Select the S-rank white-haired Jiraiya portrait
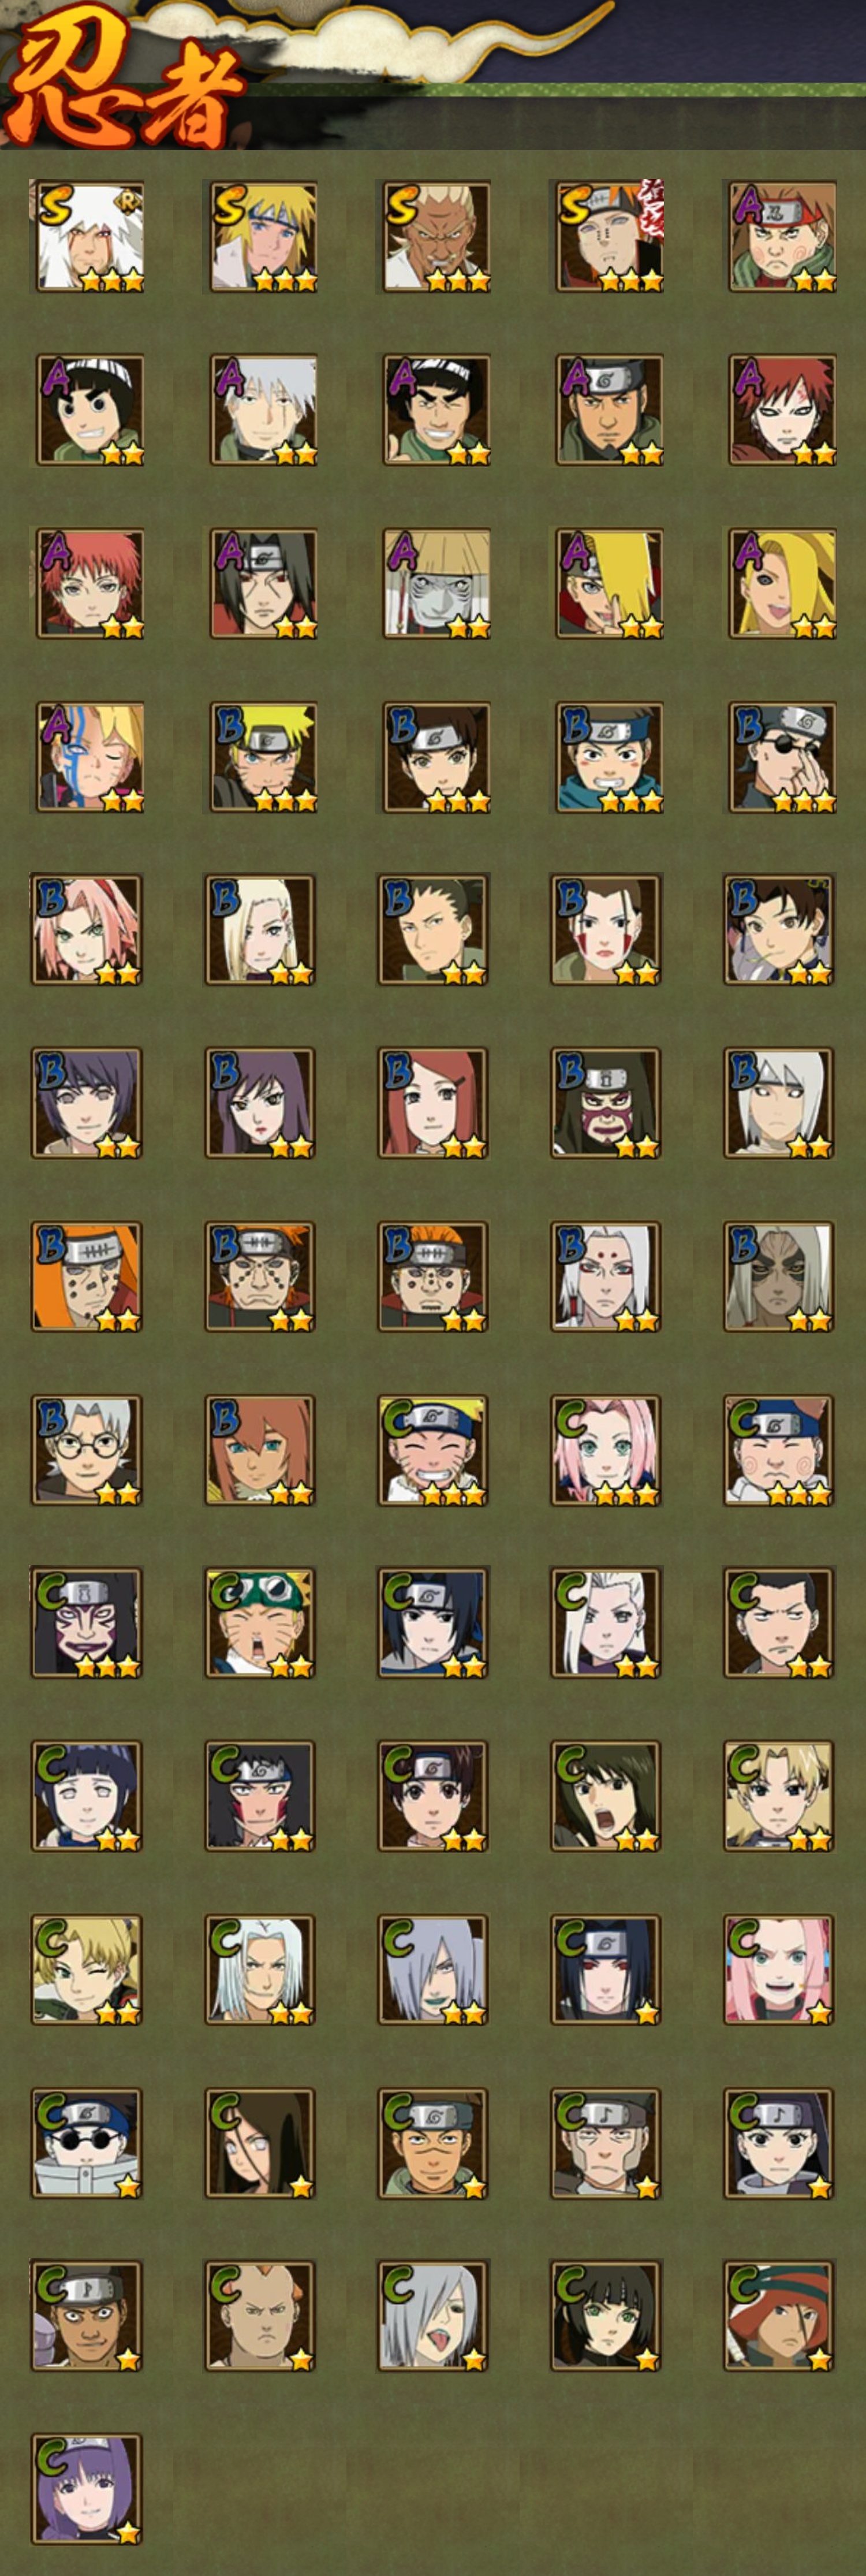The width and height of the screenshot is (866, 2576). (x=88, y=236)
